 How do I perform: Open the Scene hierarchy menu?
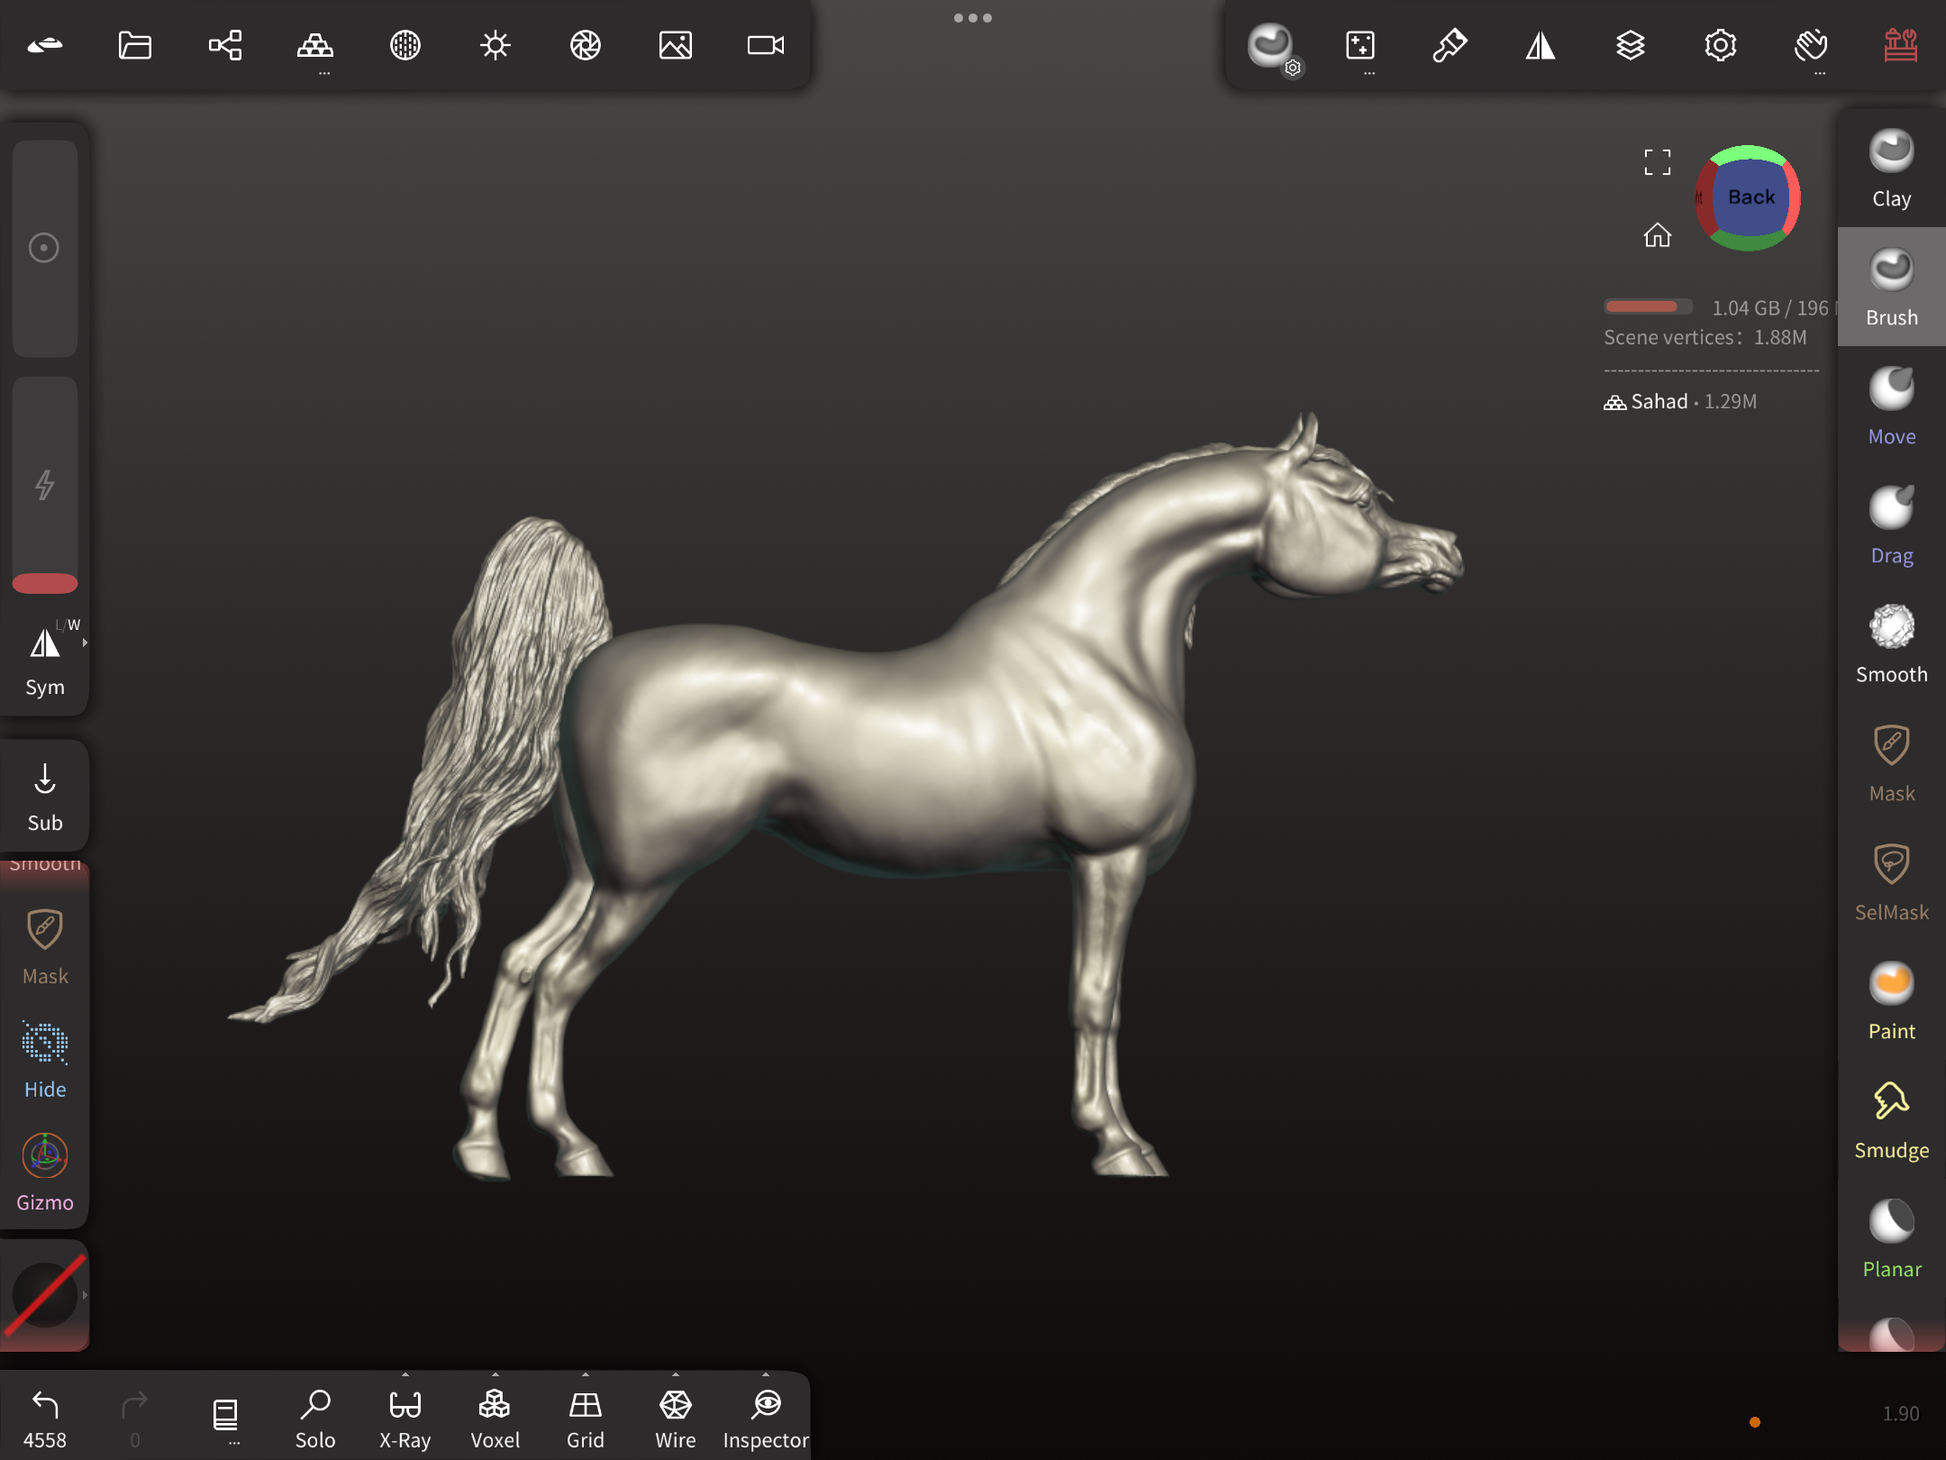tap(225, 45)
